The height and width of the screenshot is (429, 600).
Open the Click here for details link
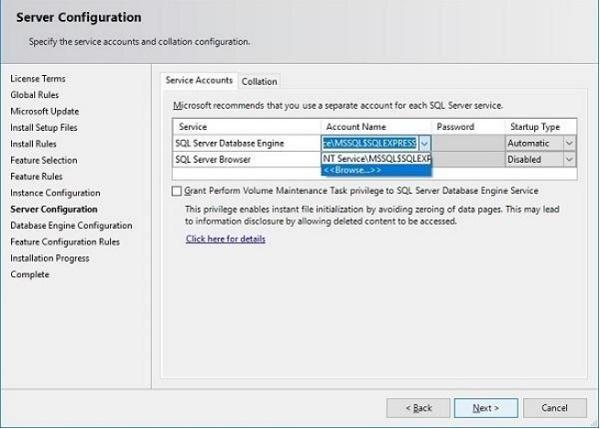click(x=225, y=239)
